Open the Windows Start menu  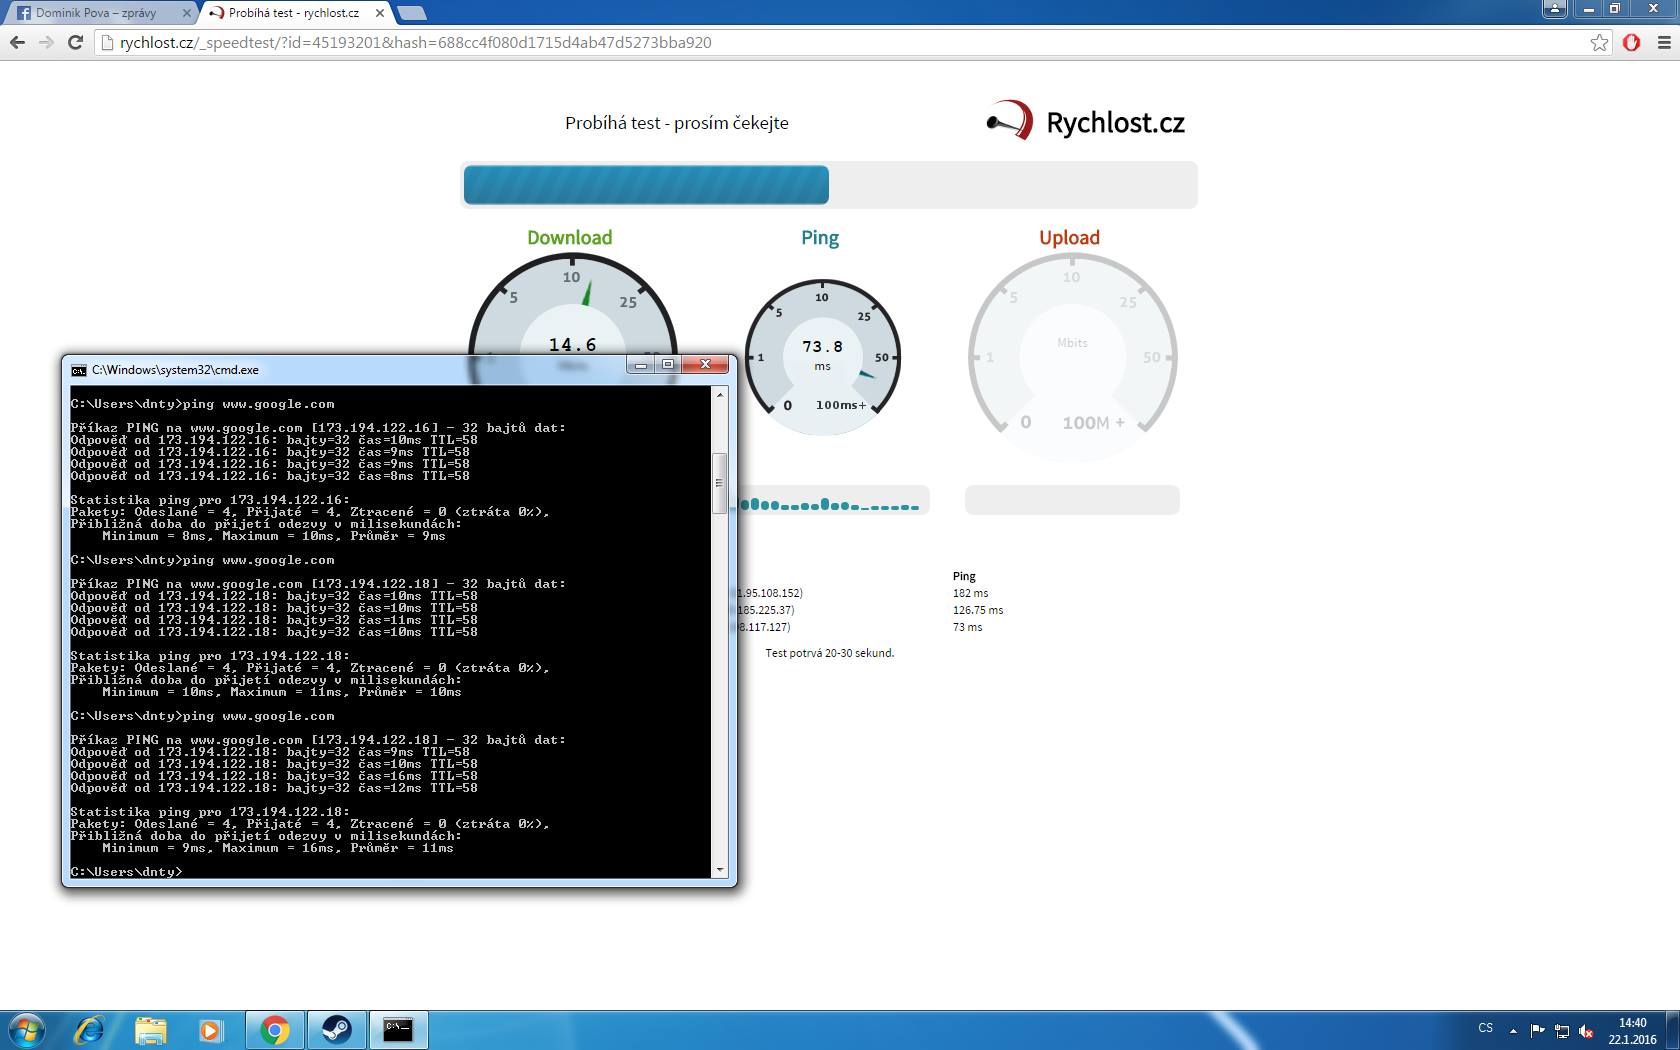click(27, 1030)
